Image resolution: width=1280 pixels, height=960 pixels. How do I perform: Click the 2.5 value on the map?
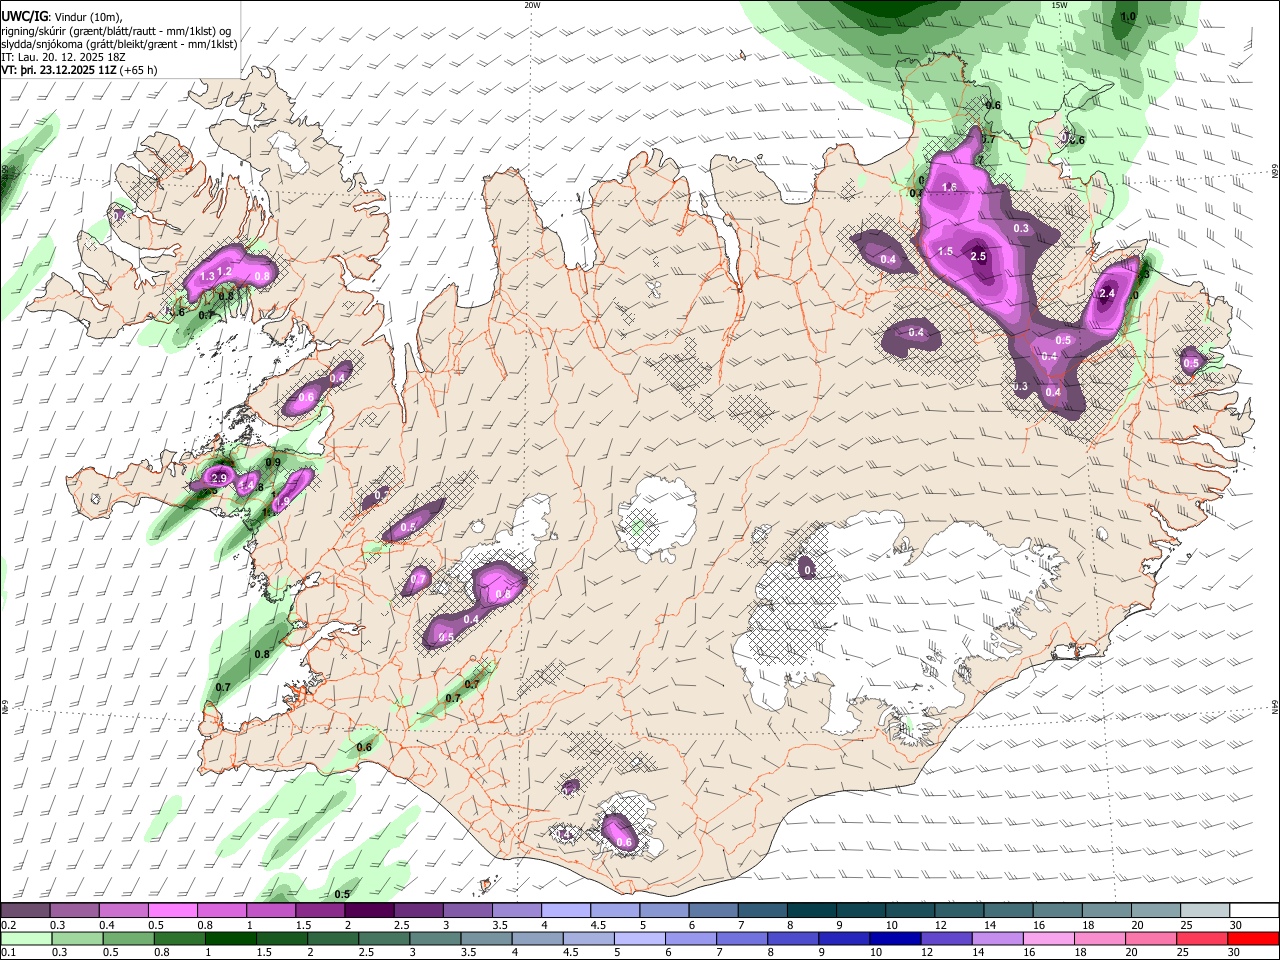978,257
